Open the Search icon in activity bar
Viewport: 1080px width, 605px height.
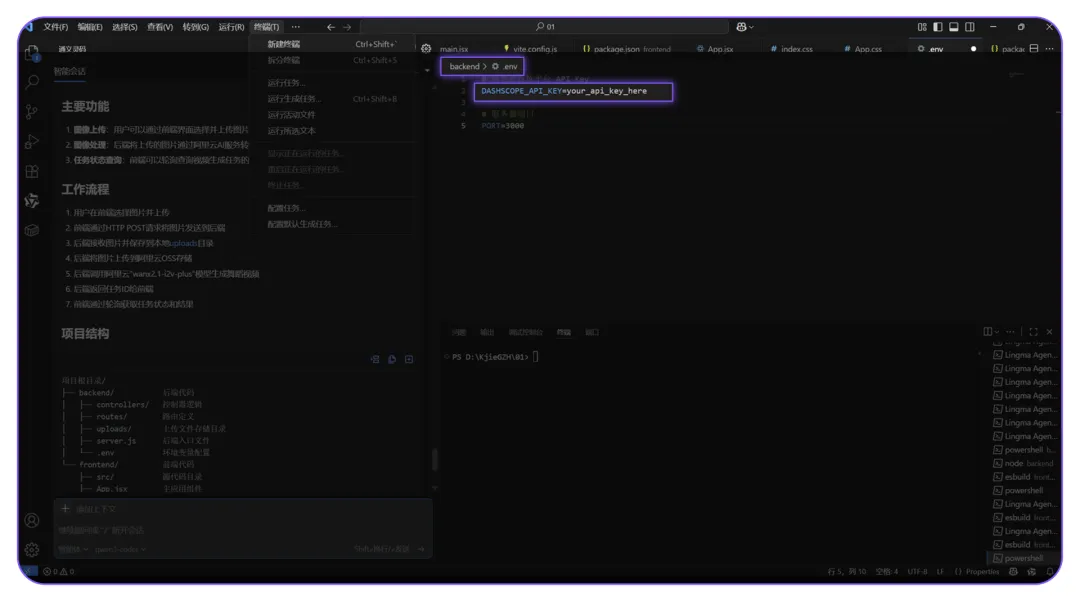(32, 82)
